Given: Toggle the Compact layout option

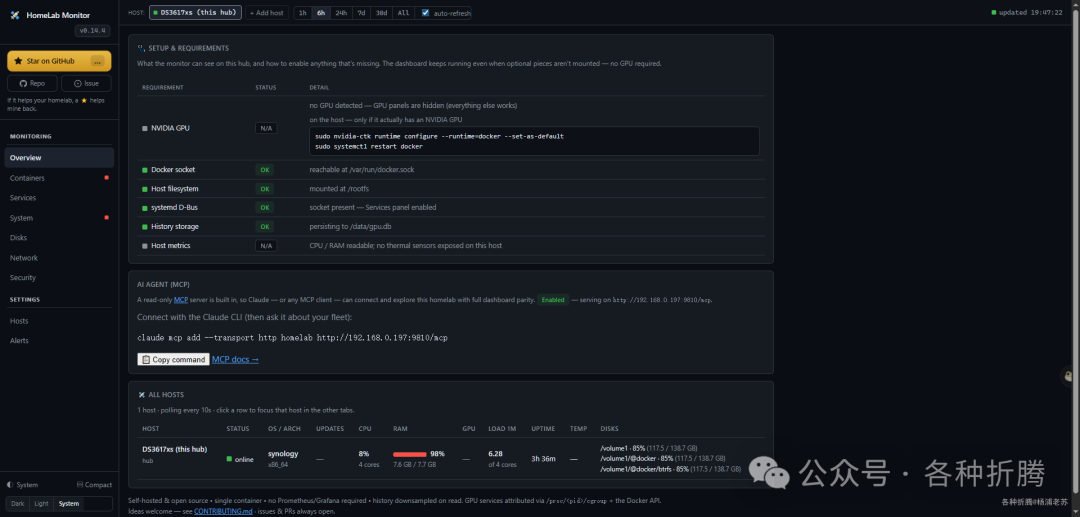Looking at the screenshot, I should pos(94,485).
